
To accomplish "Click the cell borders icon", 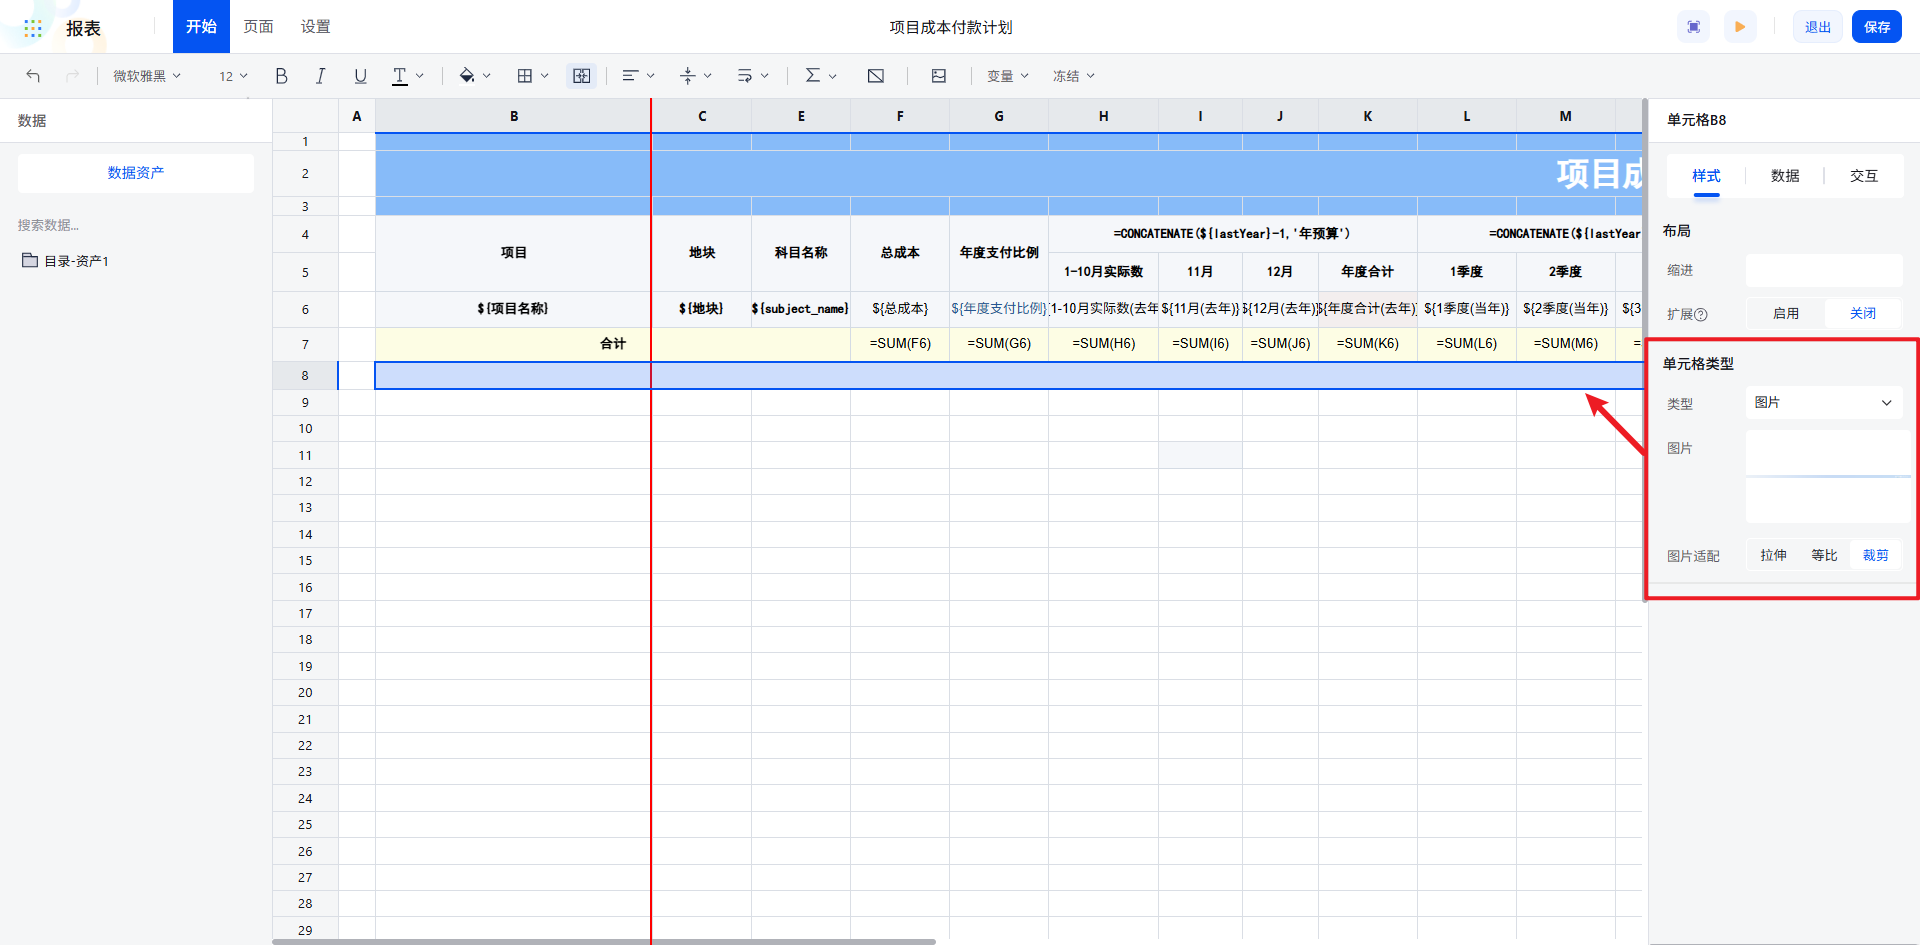I will coord(525,76).
